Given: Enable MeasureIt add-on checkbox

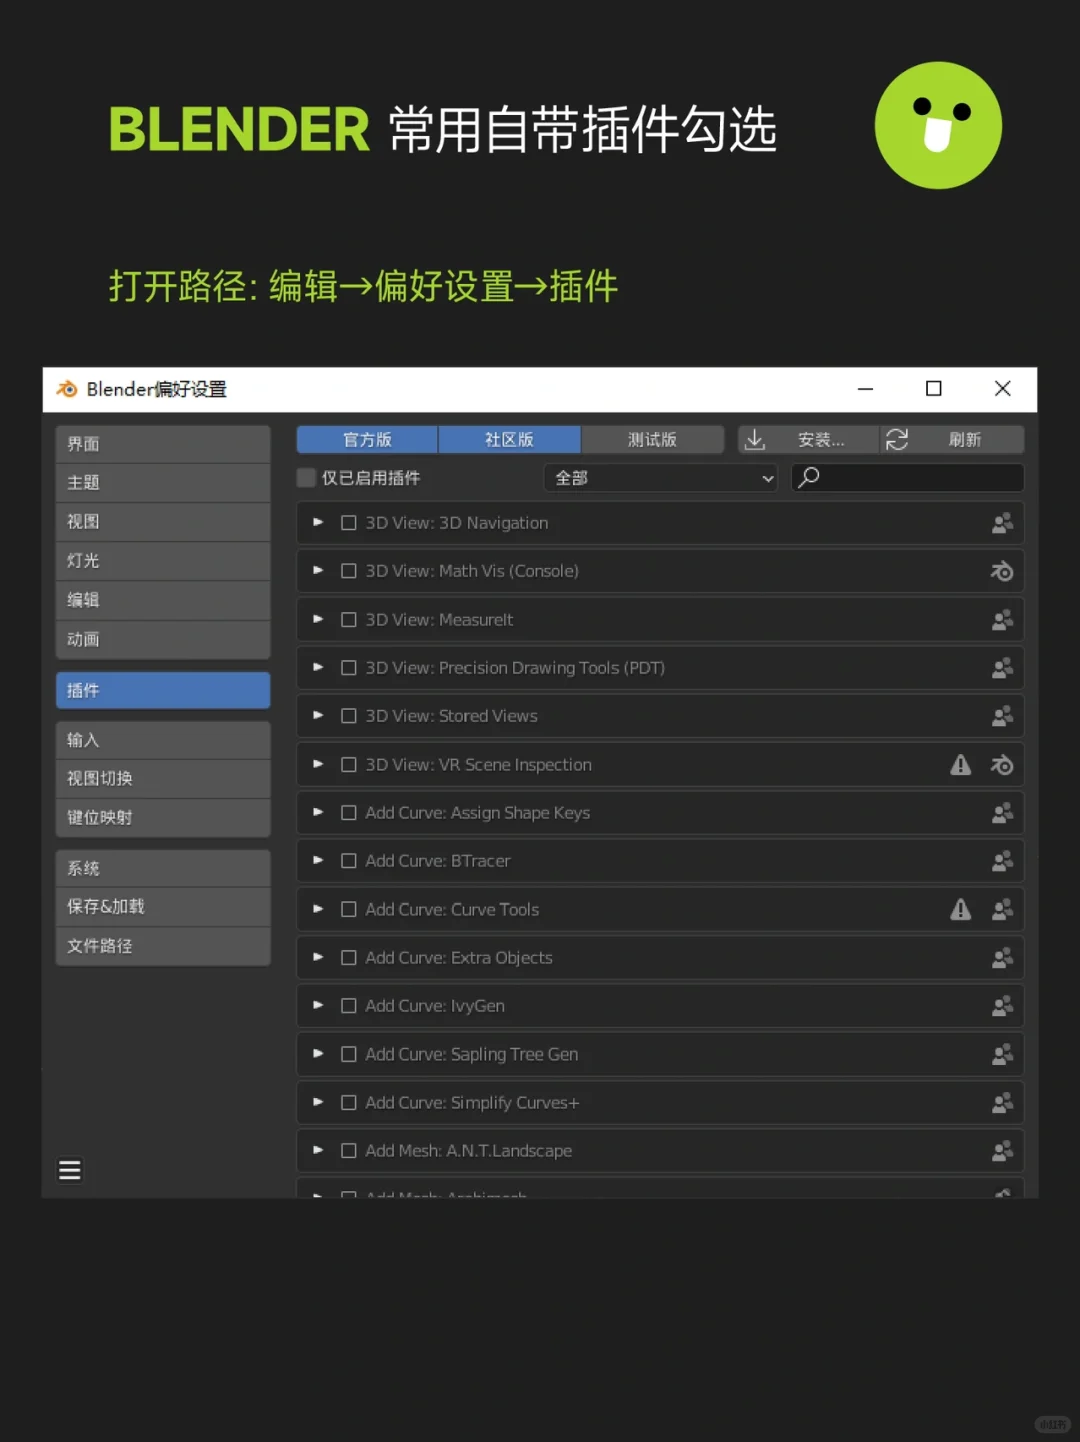Looking at the screenshot, I should pyautogui.click(x=349, y=620).
